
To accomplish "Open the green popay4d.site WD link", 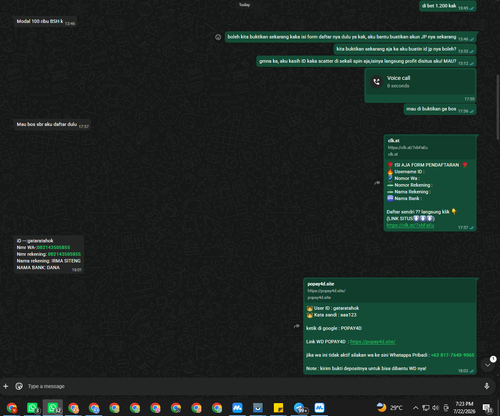I will (373, 342).
